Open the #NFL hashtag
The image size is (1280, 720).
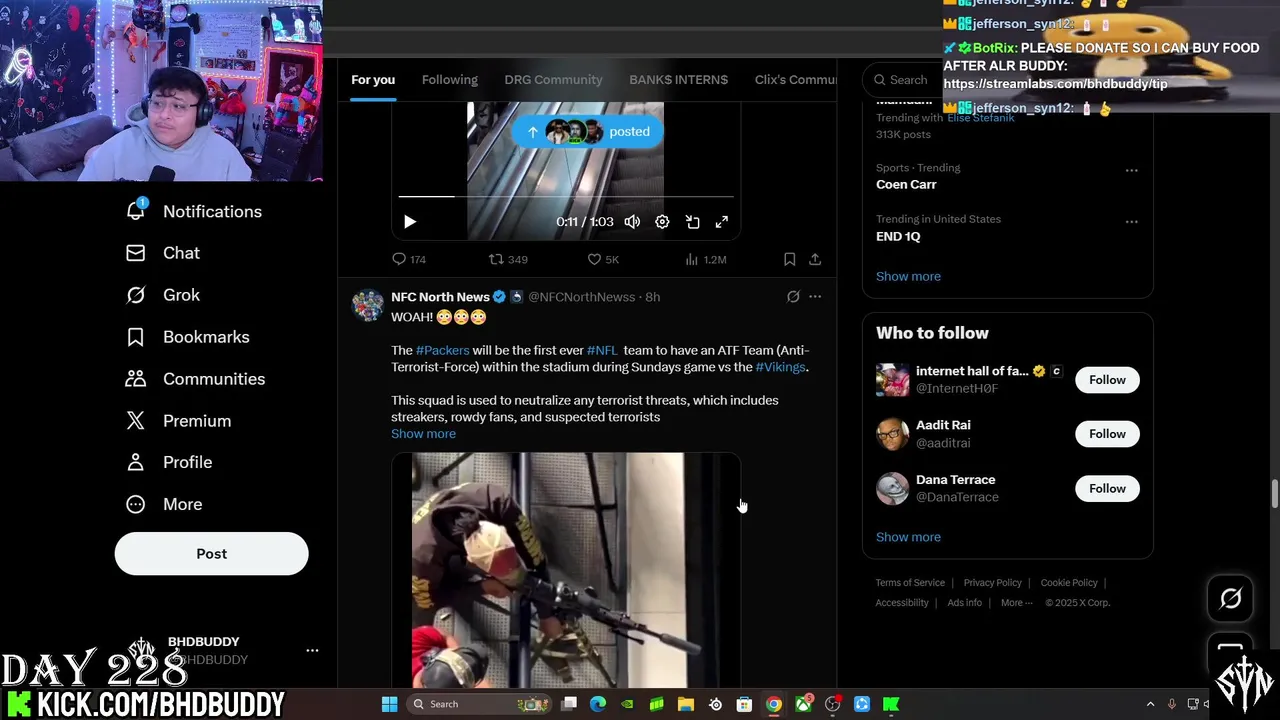point(602,350)
